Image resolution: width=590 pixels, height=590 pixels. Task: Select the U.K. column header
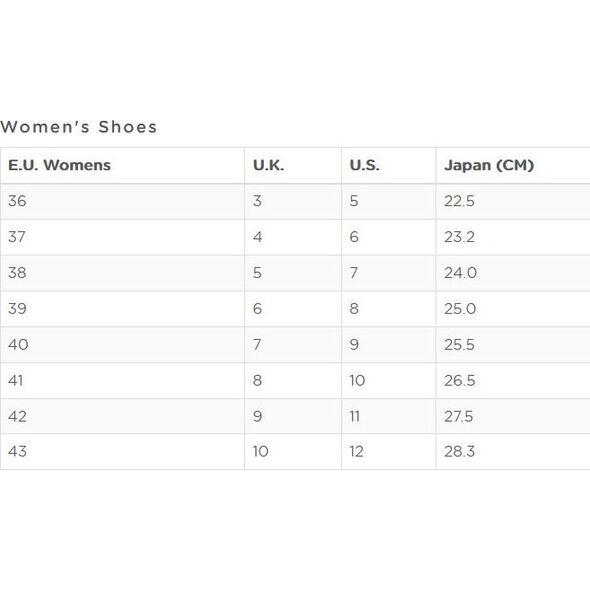coord(293,166)
